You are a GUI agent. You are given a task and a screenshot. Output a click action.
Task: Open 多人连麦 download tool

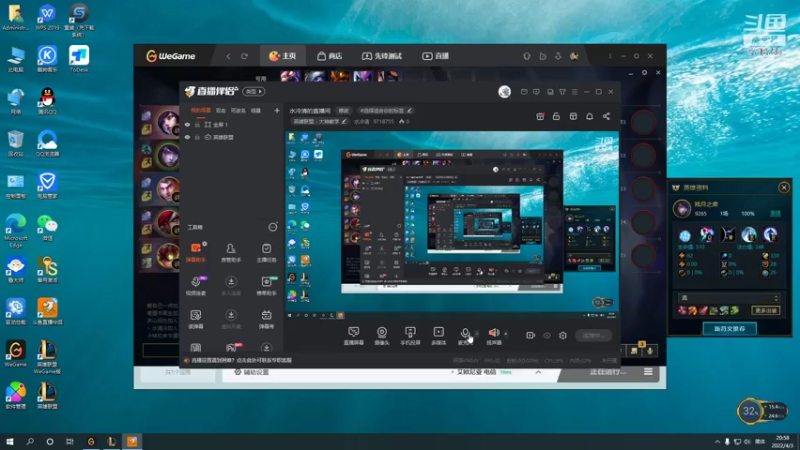(231, 286)
